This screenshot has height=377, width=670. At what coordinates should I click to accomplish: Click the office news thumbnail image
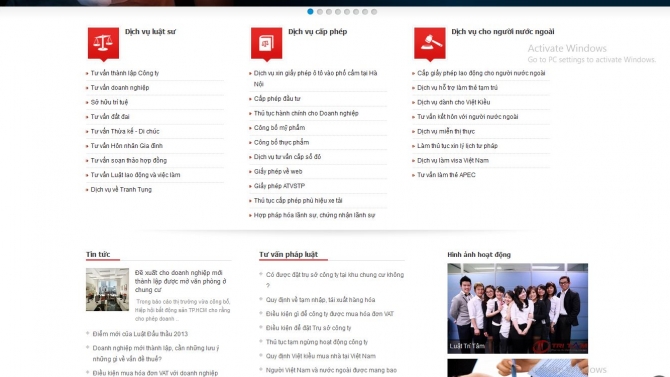pyautogui.click(x=107, y=289)
